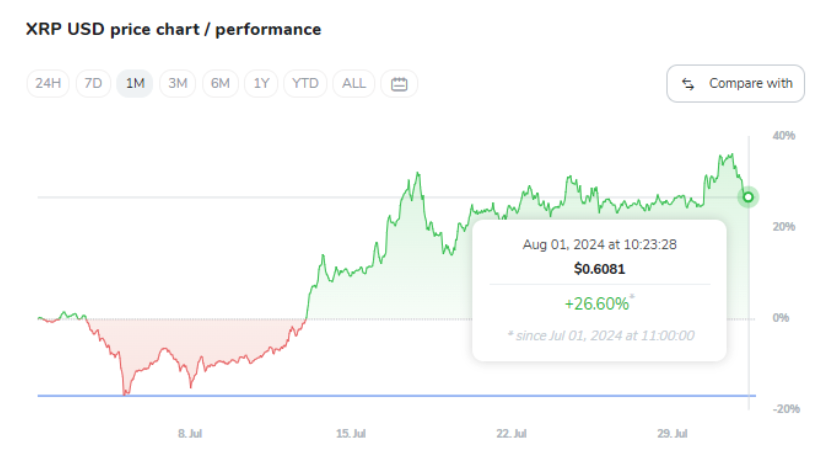
Task: Click the XRP USD price chart heading
Action: pyautogui.click(x=174, y=29)
